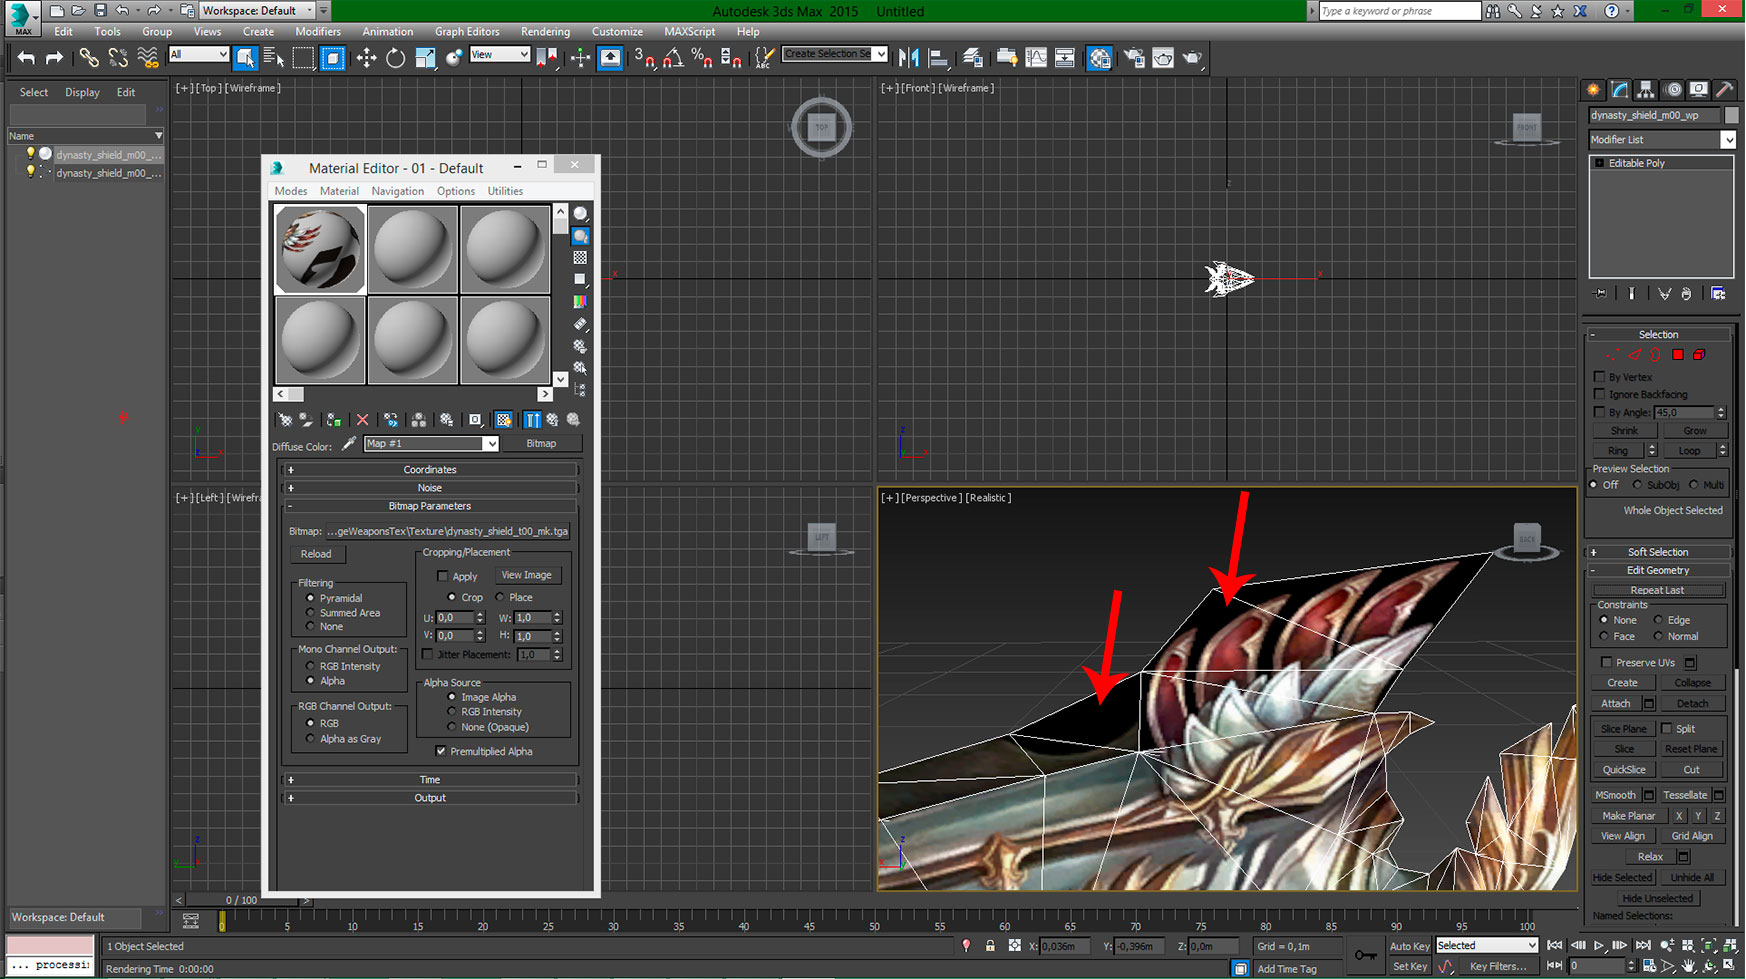1746x979 pixels.
Task: Enable the Apply cropping checkbox
Action: point(442,576)
